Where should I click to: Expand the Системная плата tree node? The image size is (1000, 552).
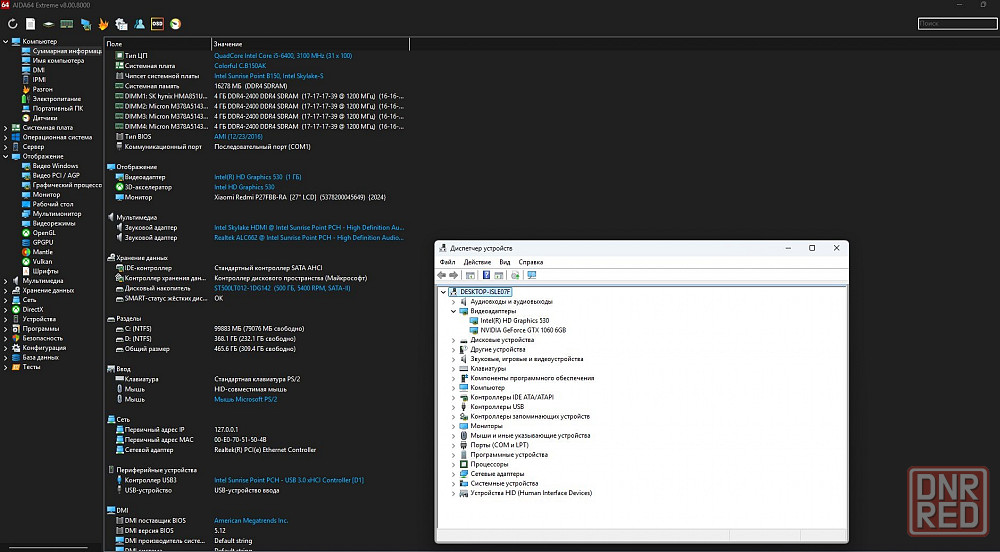6,128
